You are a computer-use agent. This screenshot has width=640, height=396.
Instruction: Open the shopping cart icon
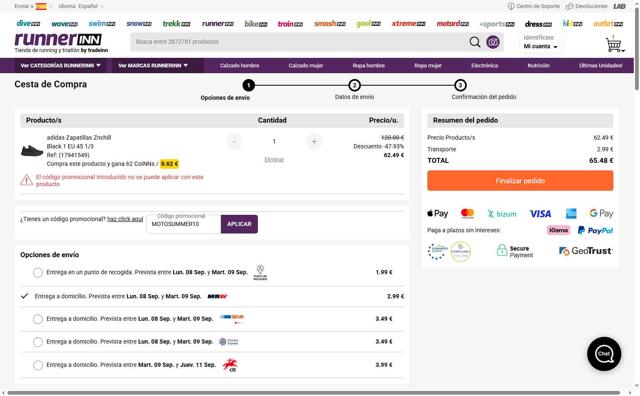(614, 44)
